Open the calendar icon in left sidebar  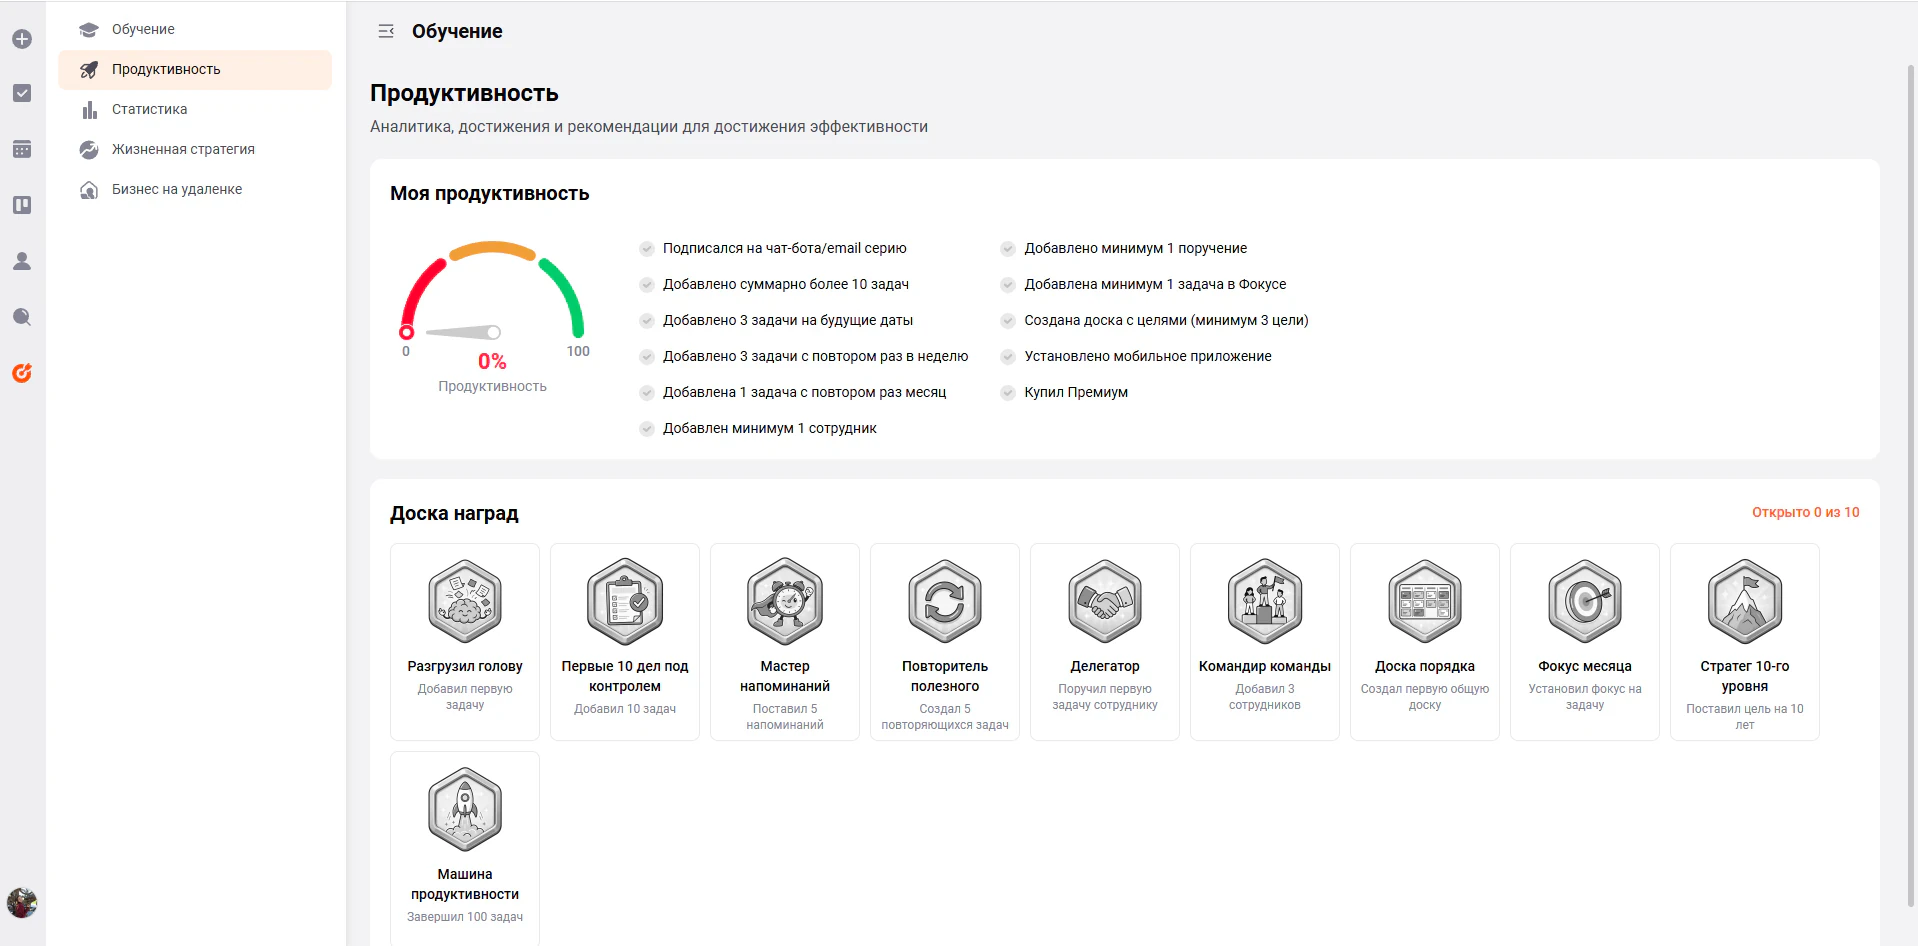click(22, 149)
